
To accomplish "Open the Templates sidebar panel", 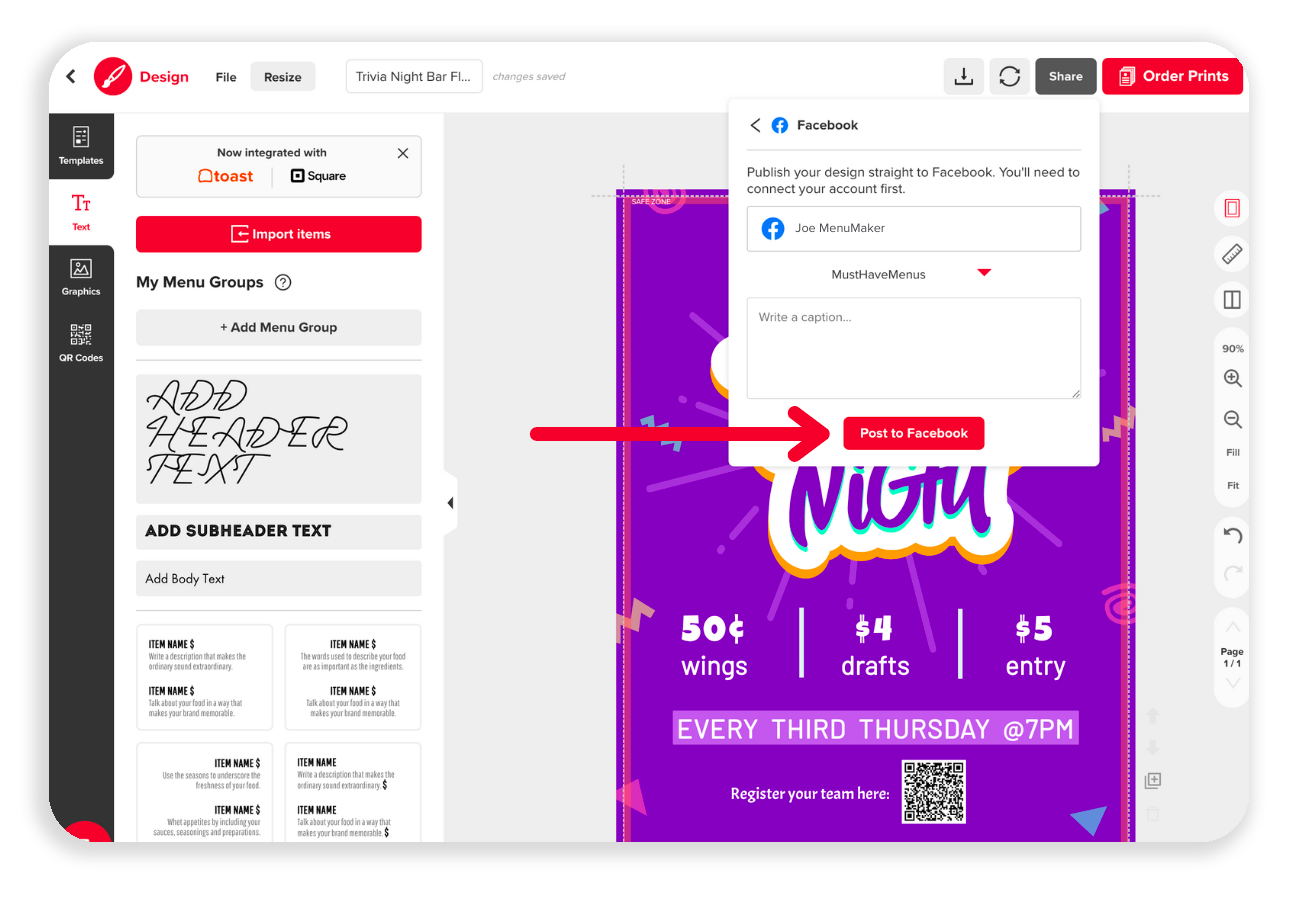I will click(81, 146).
